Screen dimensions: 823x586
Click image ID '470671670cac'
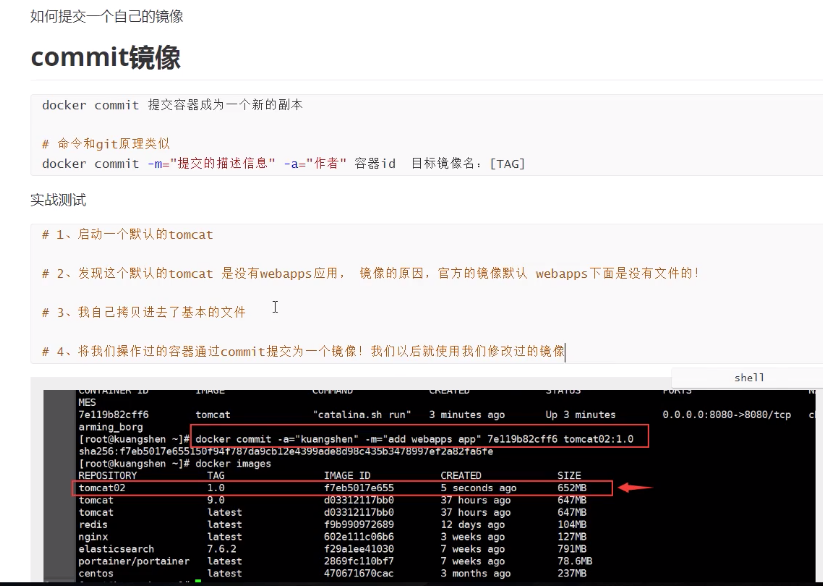[x=358, y=573]
